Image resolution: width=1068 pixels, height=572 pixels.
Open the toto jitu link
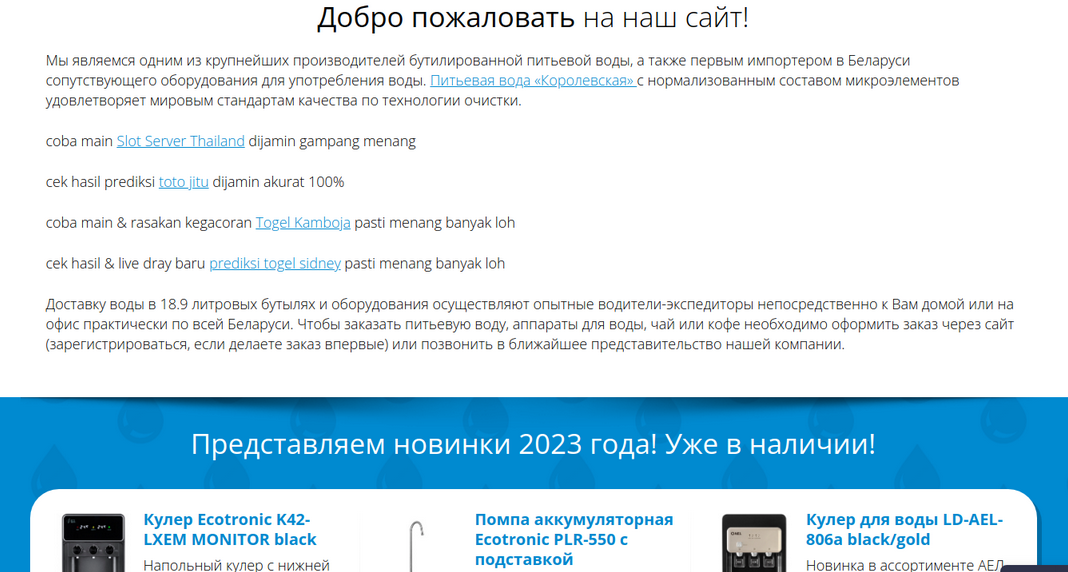click(184, 182)
